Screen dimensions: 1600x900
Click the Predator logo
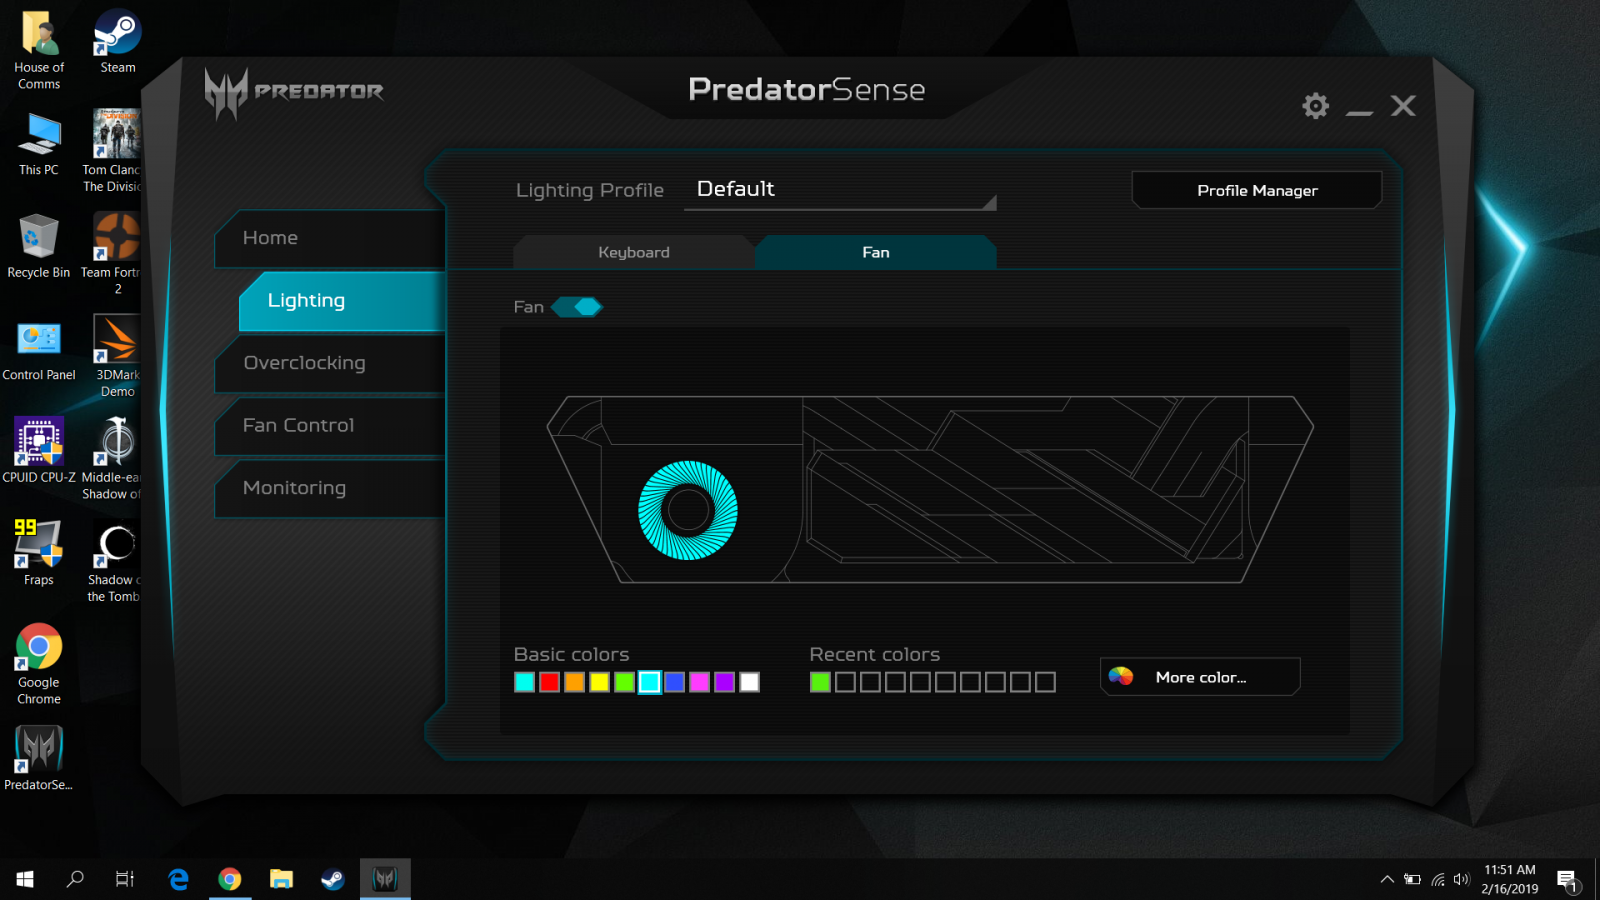click(294, 93)
